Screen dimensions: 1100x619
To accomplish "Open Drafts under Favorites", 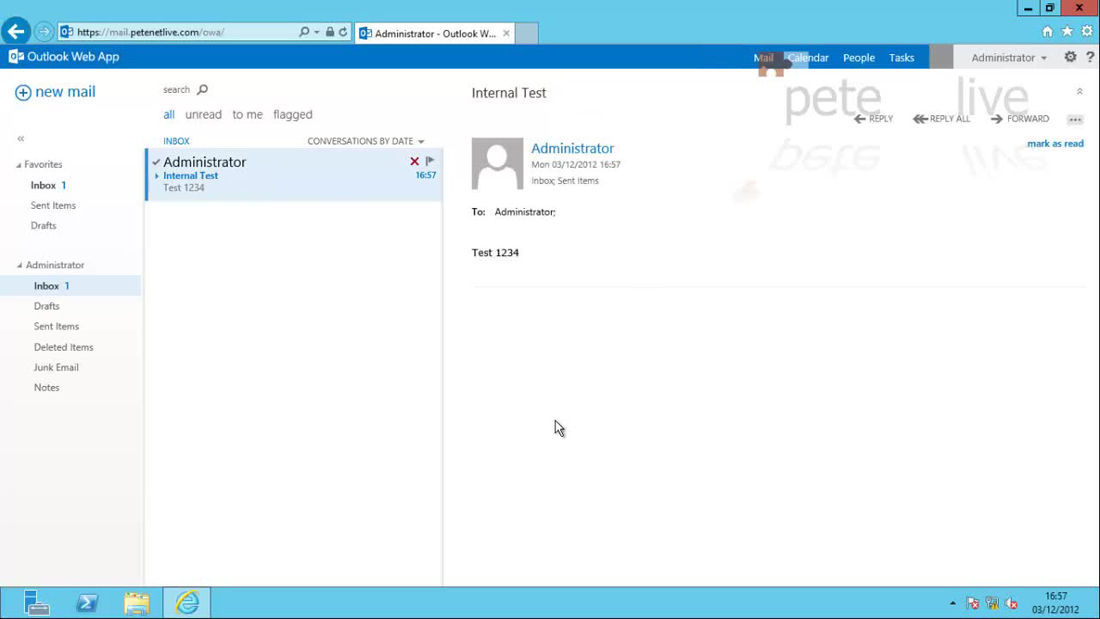I will [43, 226].
